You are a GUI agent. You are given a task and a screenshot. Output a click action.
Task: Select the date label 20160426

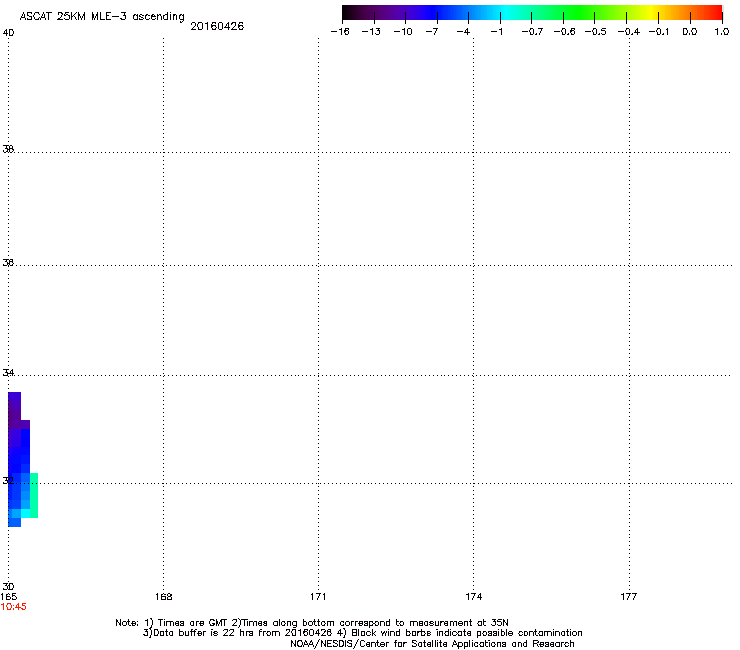coord(217,26)
